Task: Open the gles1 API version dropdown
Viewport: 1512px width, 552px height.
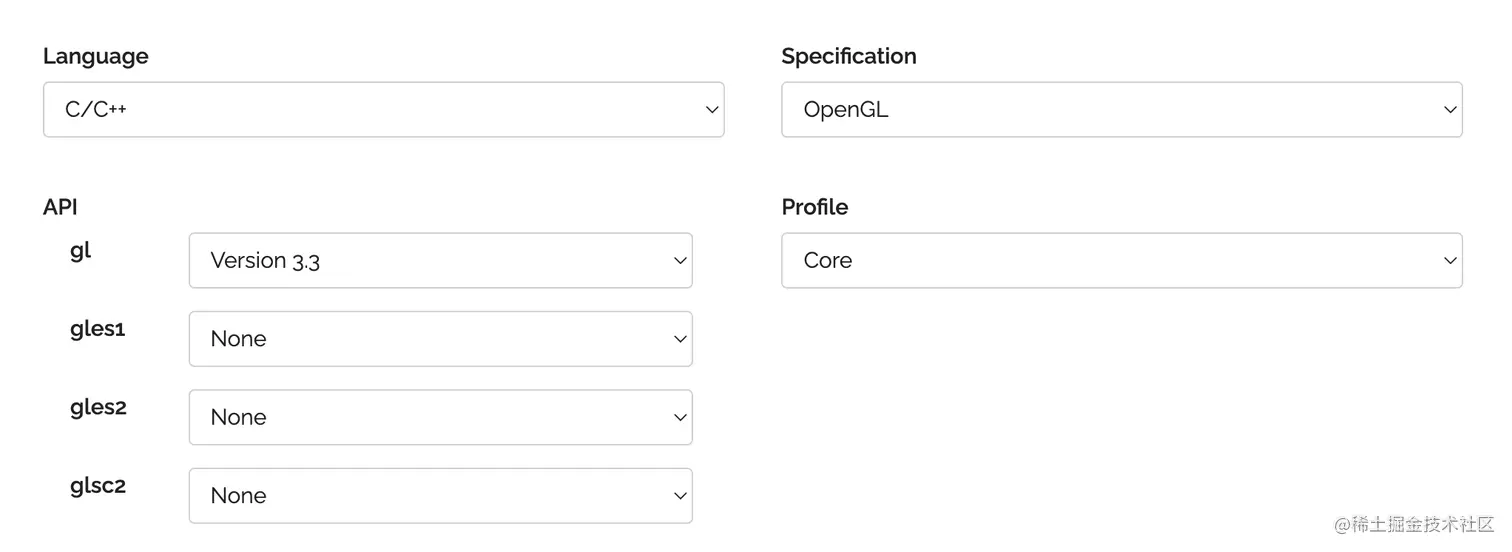Action: 440,339
